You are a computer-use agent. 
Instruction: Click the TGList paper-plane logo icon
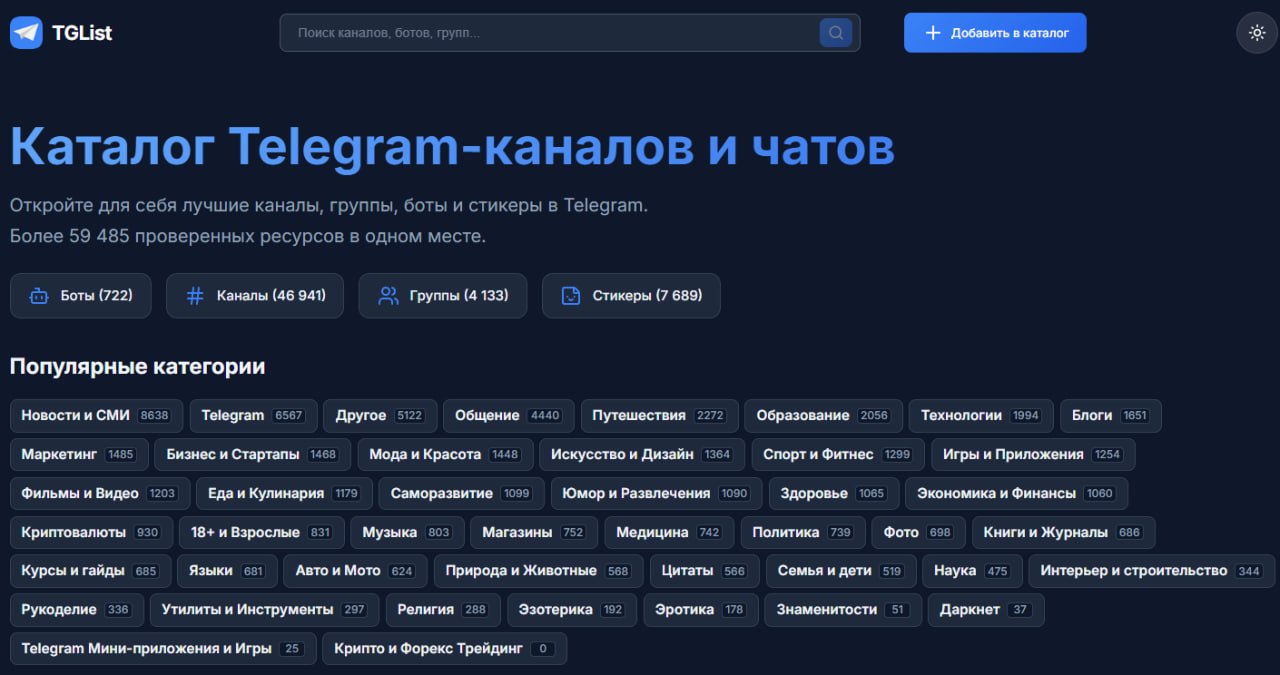click(x=26, y=33)
